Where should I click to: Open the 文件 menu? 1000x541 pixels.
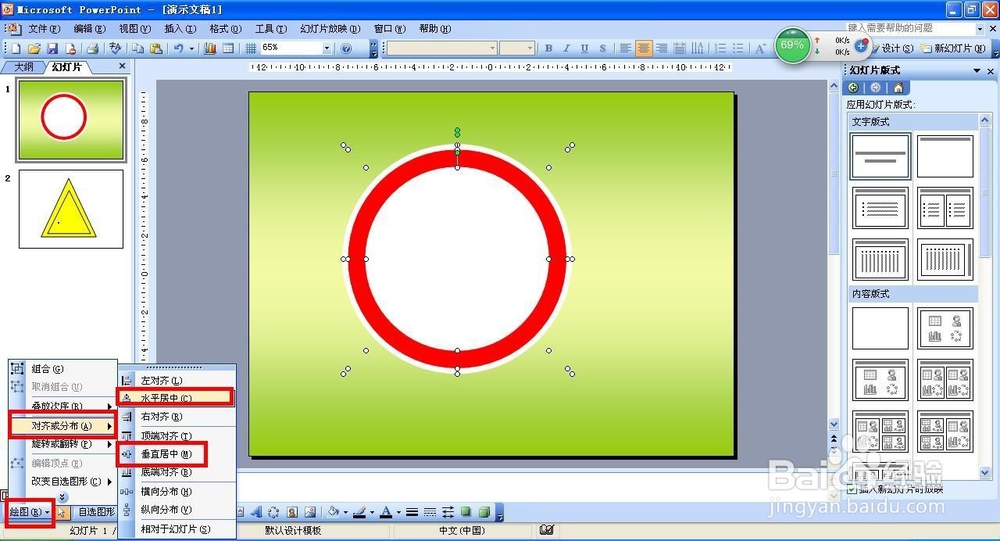point(43,29)
